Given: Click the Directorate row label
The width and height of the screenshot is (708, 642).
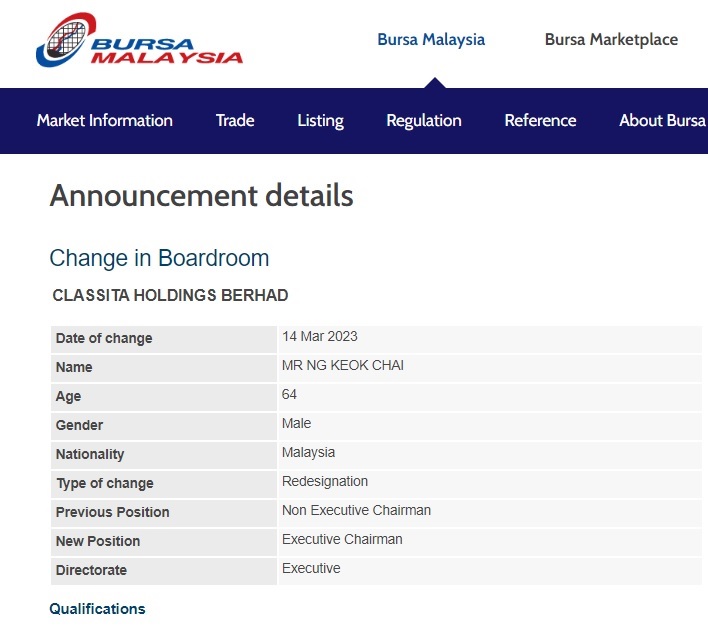Looking at the screenshot, I should [x=91, y=570].
